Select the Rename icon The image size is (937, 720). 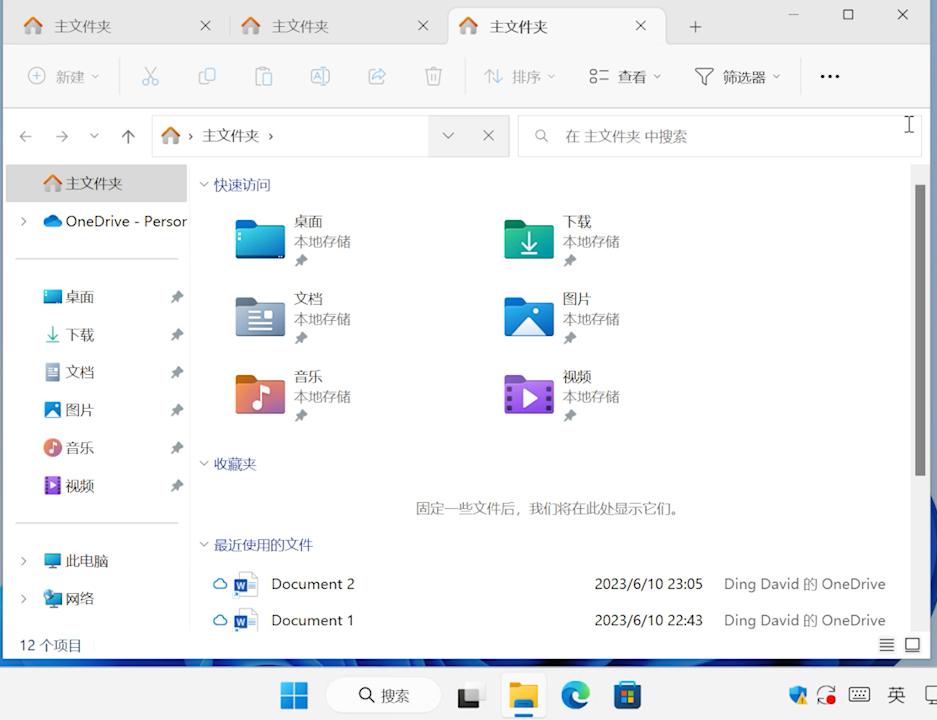320,75
